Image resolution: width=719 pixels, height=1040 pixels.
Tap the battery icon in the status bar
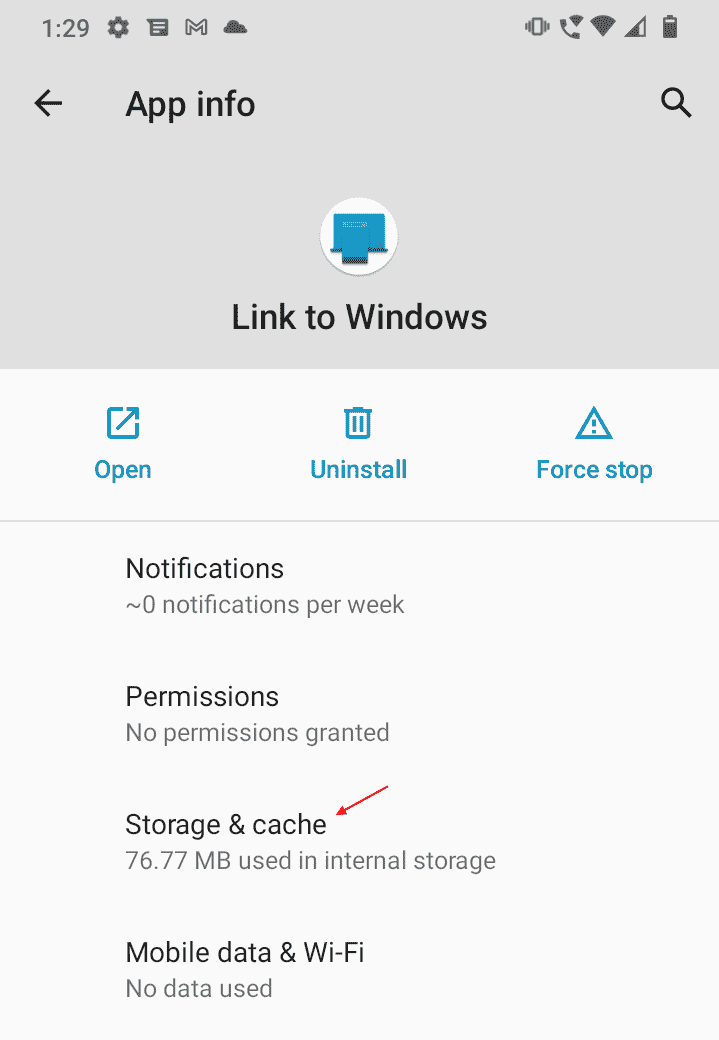pyautogui.click(x=671, y=27)
